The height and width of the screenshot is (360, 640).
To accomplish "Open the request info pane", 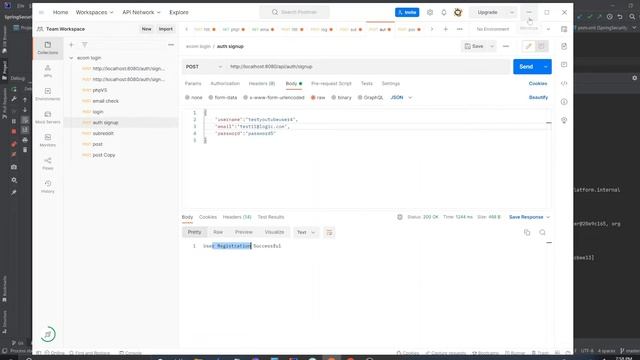I will pyautogui.click(x=564, y=102).
